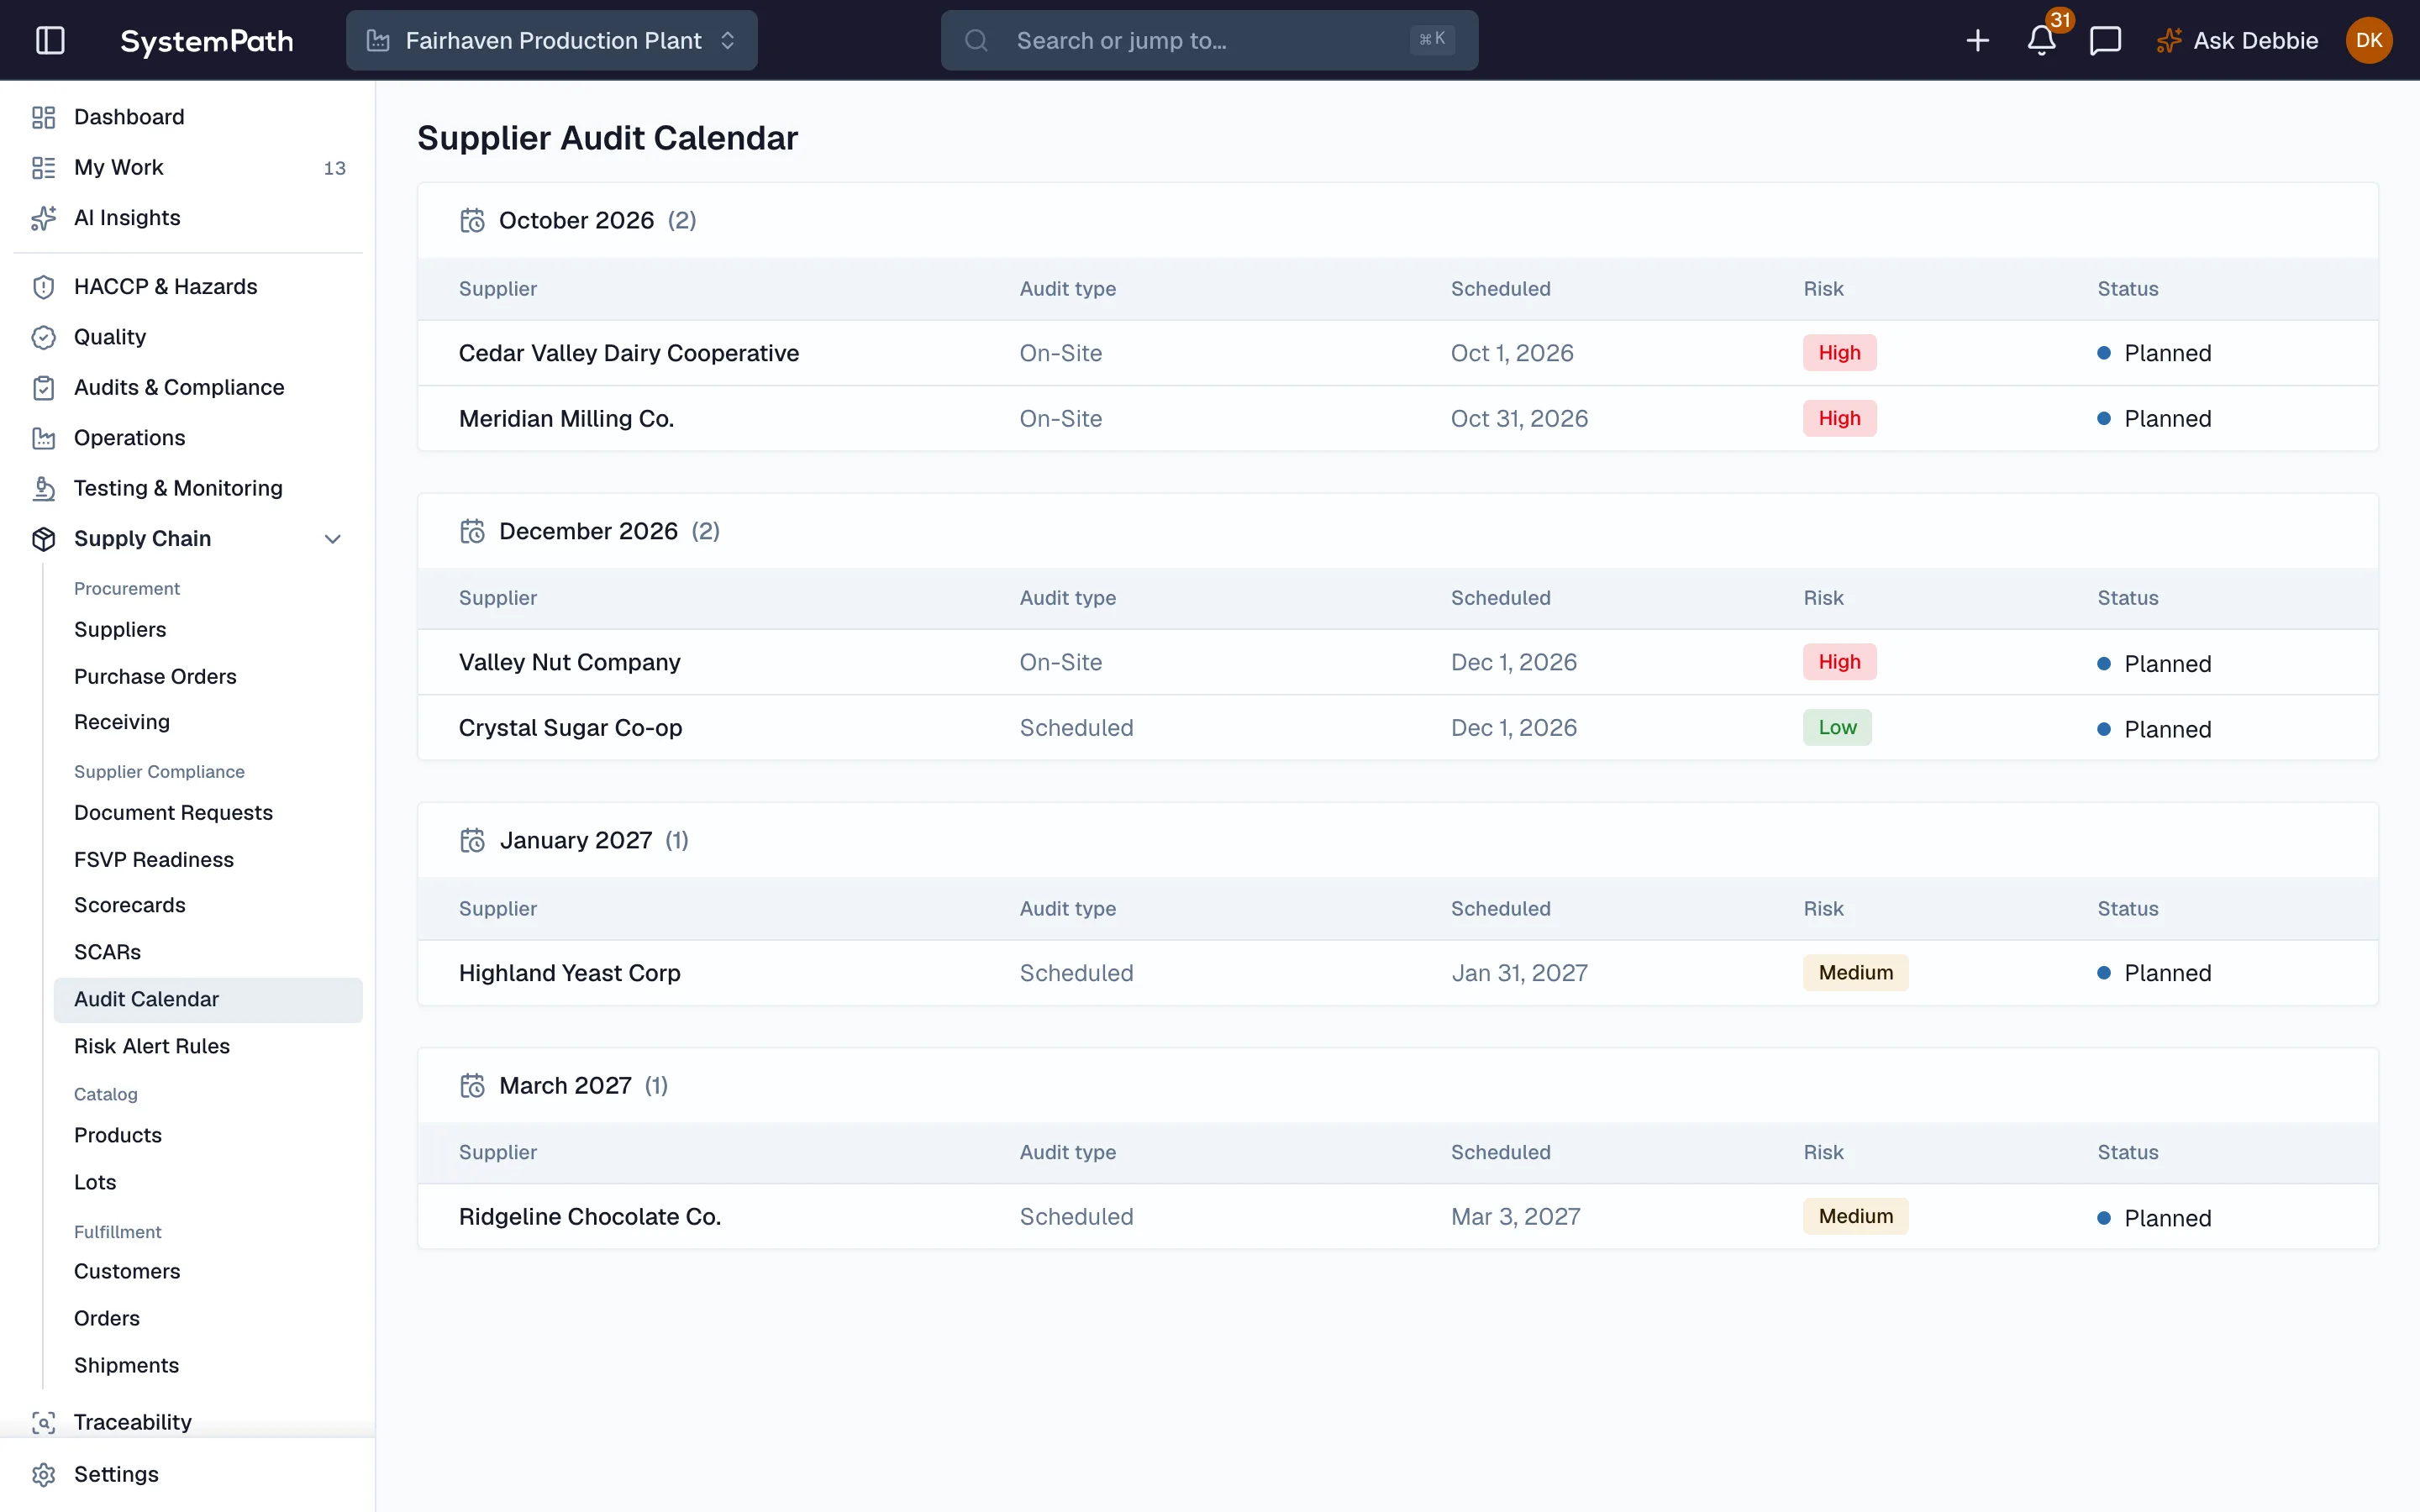The width and height of the screenshot is (2420, 1512).
Task: Select Audit Calendar nav item
Action: (x=208, y=999)
